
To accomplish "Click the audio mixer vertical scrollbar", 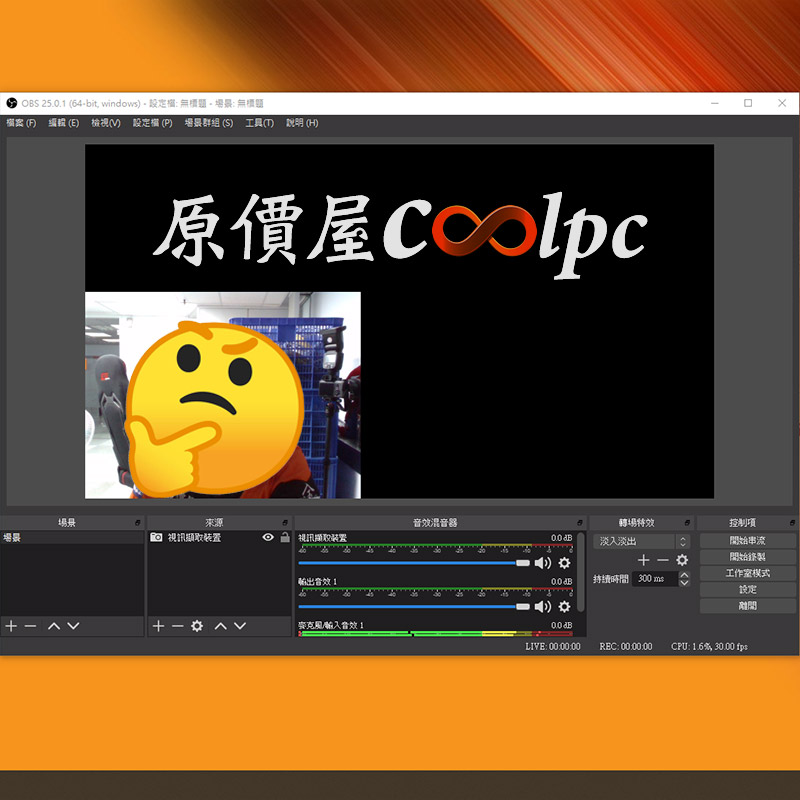I will pyautogui.click(x=581, y=571).
